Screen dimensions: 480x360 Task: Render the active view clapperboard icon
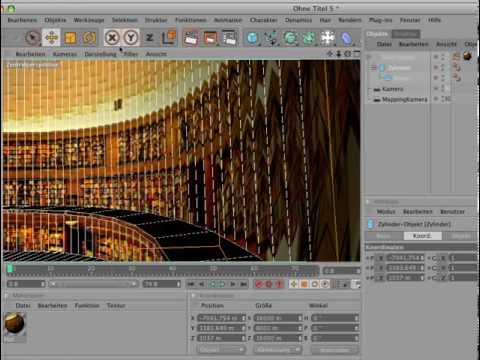(191, 38)
